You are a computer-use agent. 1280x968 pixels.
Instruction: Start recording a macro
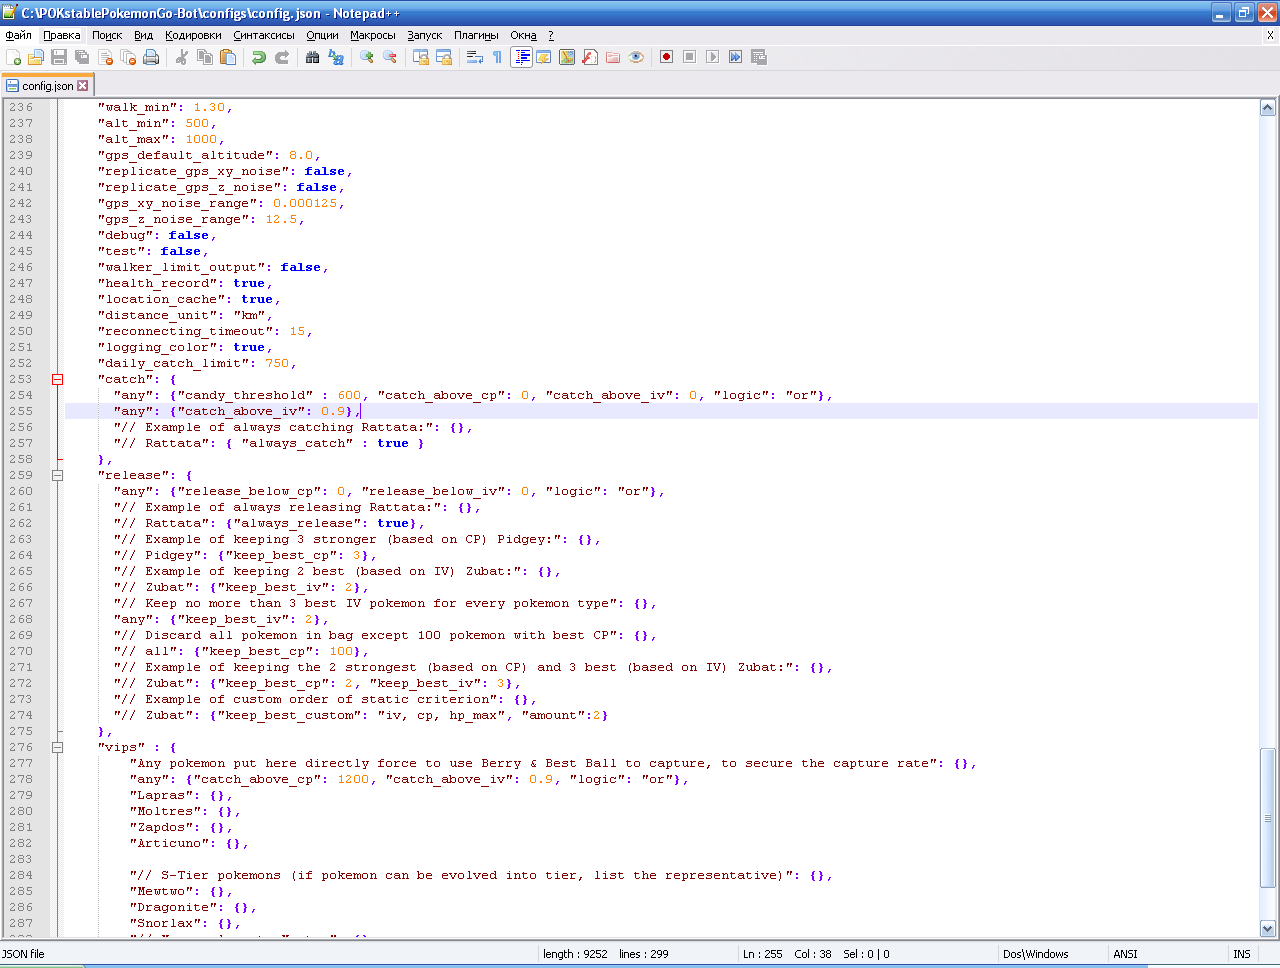[x=666, y=57]
